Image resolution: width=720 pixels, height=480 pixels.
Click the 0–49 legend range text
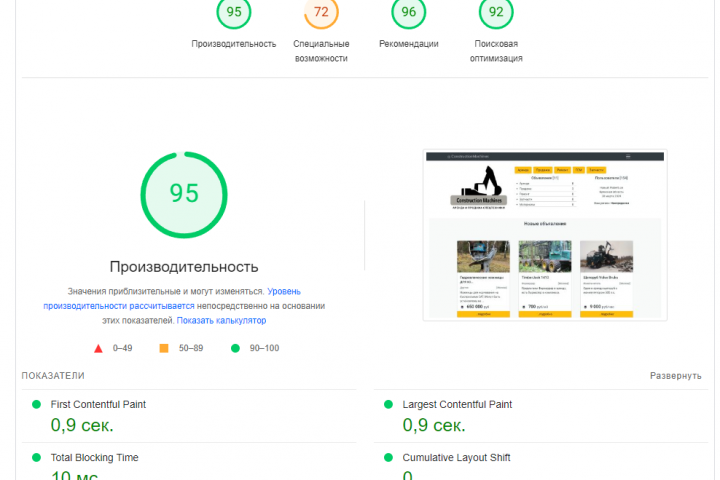coord(123,348)
